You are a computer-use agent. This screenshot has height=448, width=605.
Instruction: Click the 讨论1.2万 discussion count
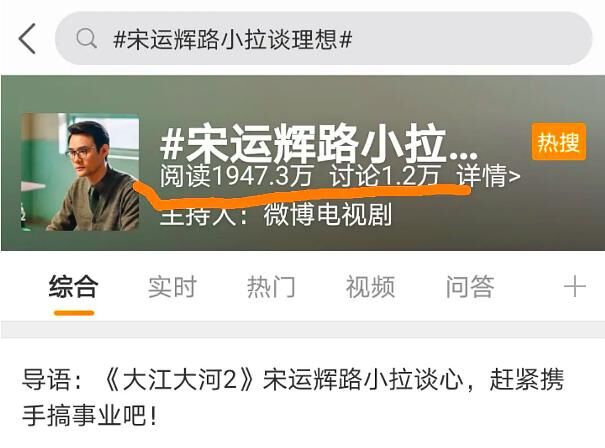385,176
